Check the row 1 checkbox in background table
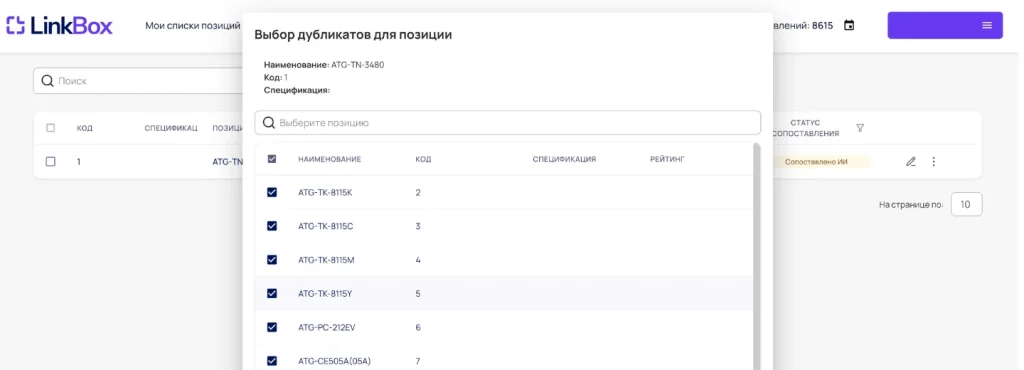The image size is (1024, 370). (x=50, y=162)
